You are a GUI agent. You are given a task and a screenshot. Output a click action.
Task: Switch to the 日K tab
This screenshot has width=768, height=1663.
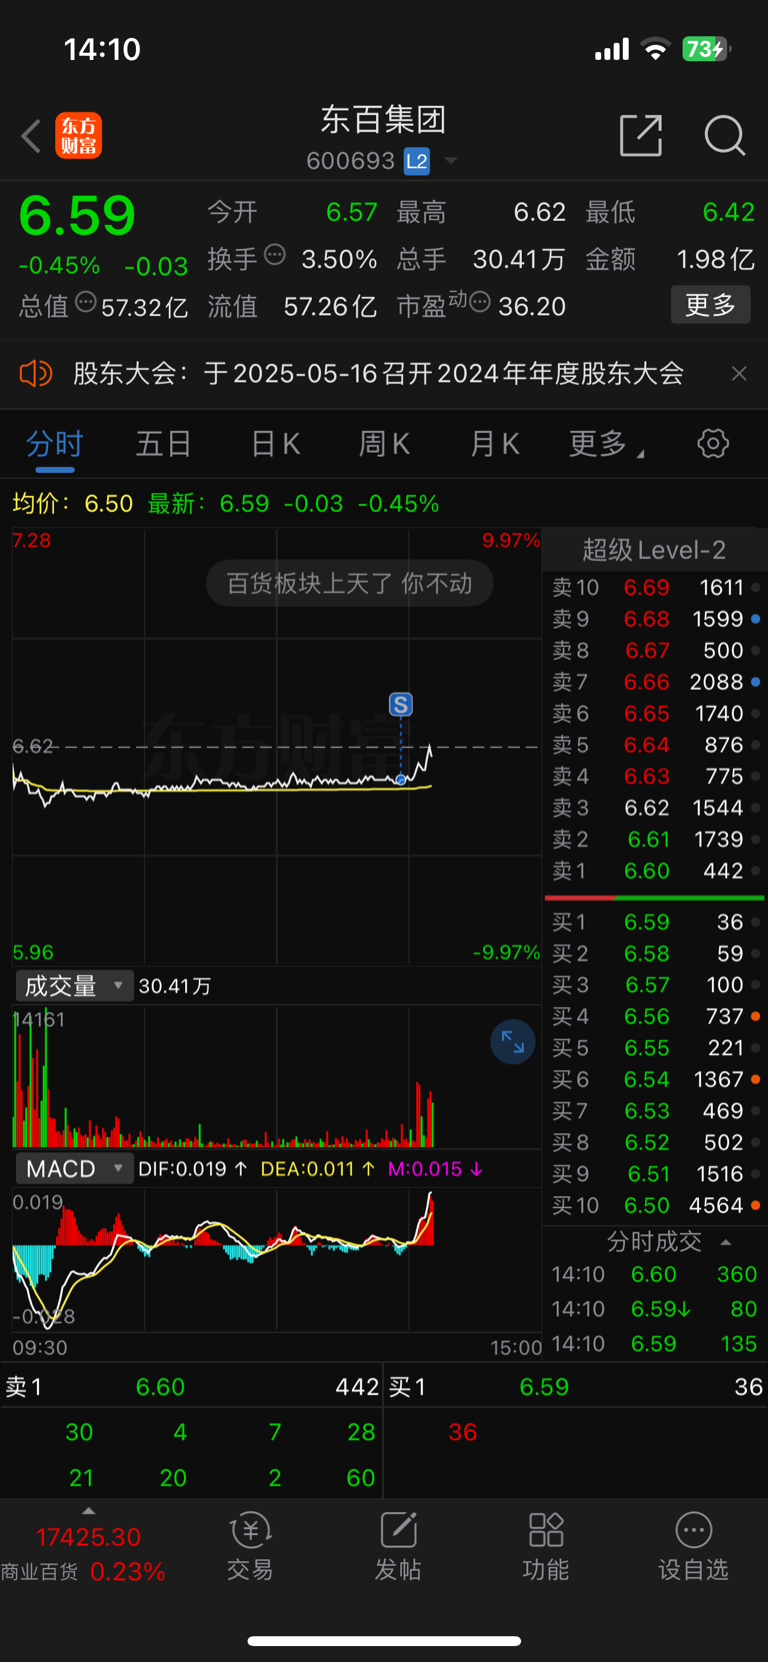[x=275, y=444]
